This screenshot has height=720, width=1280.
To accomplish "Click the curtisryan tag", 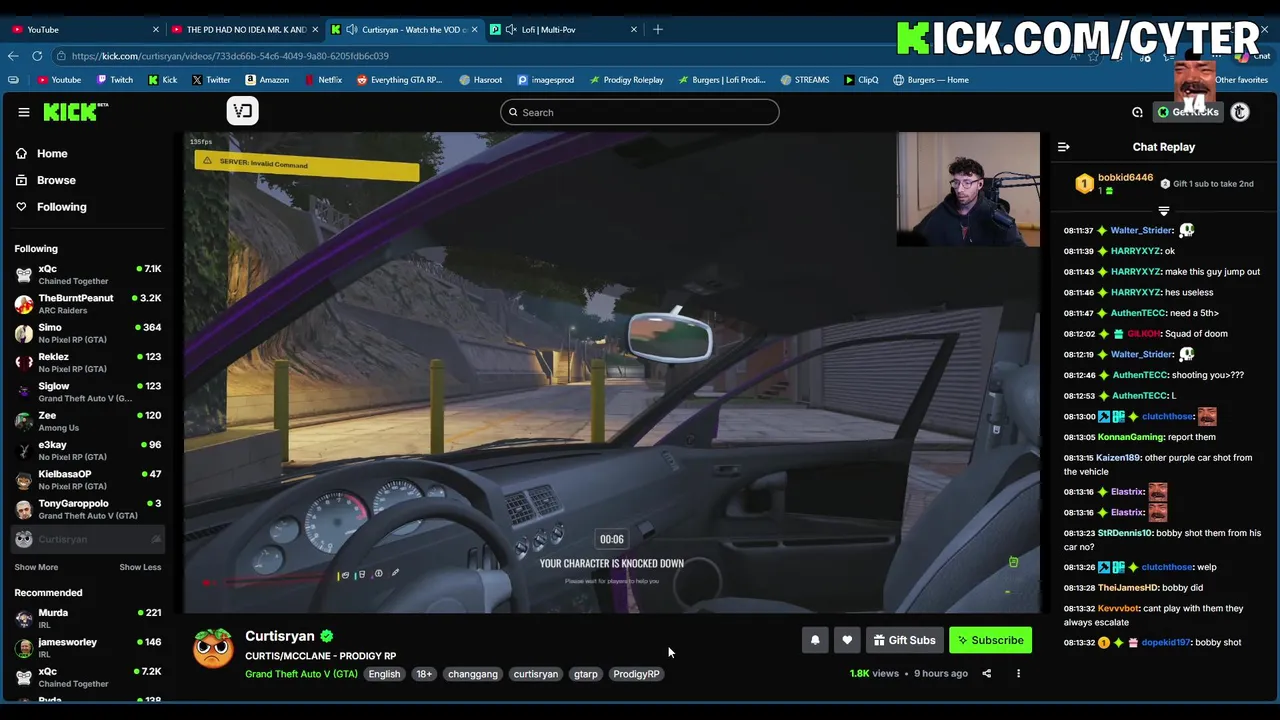I will (536, 674).
